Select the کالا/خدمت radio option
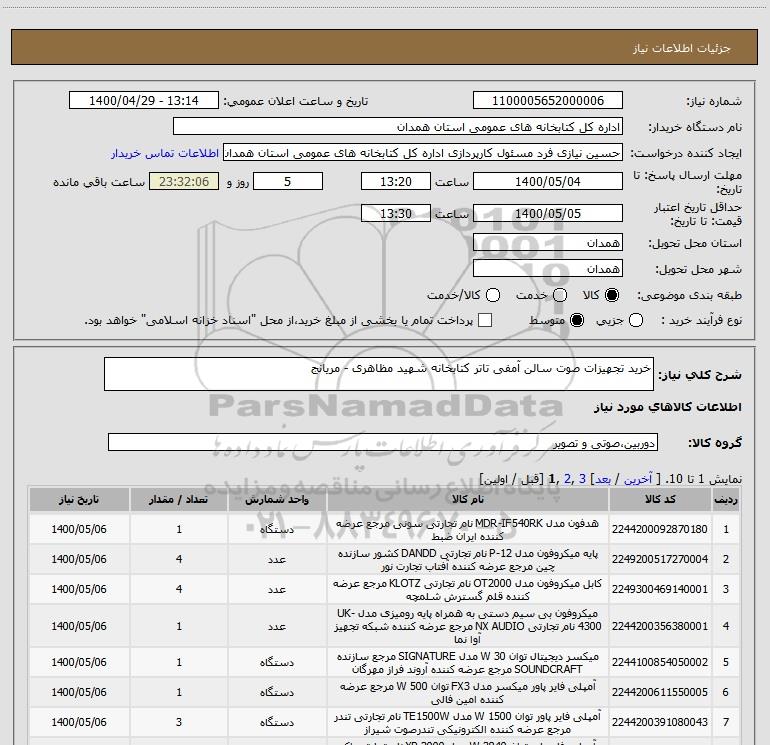The height and width of the screenshot is (745, 770). pyautogui.click(x=493, y=295)
